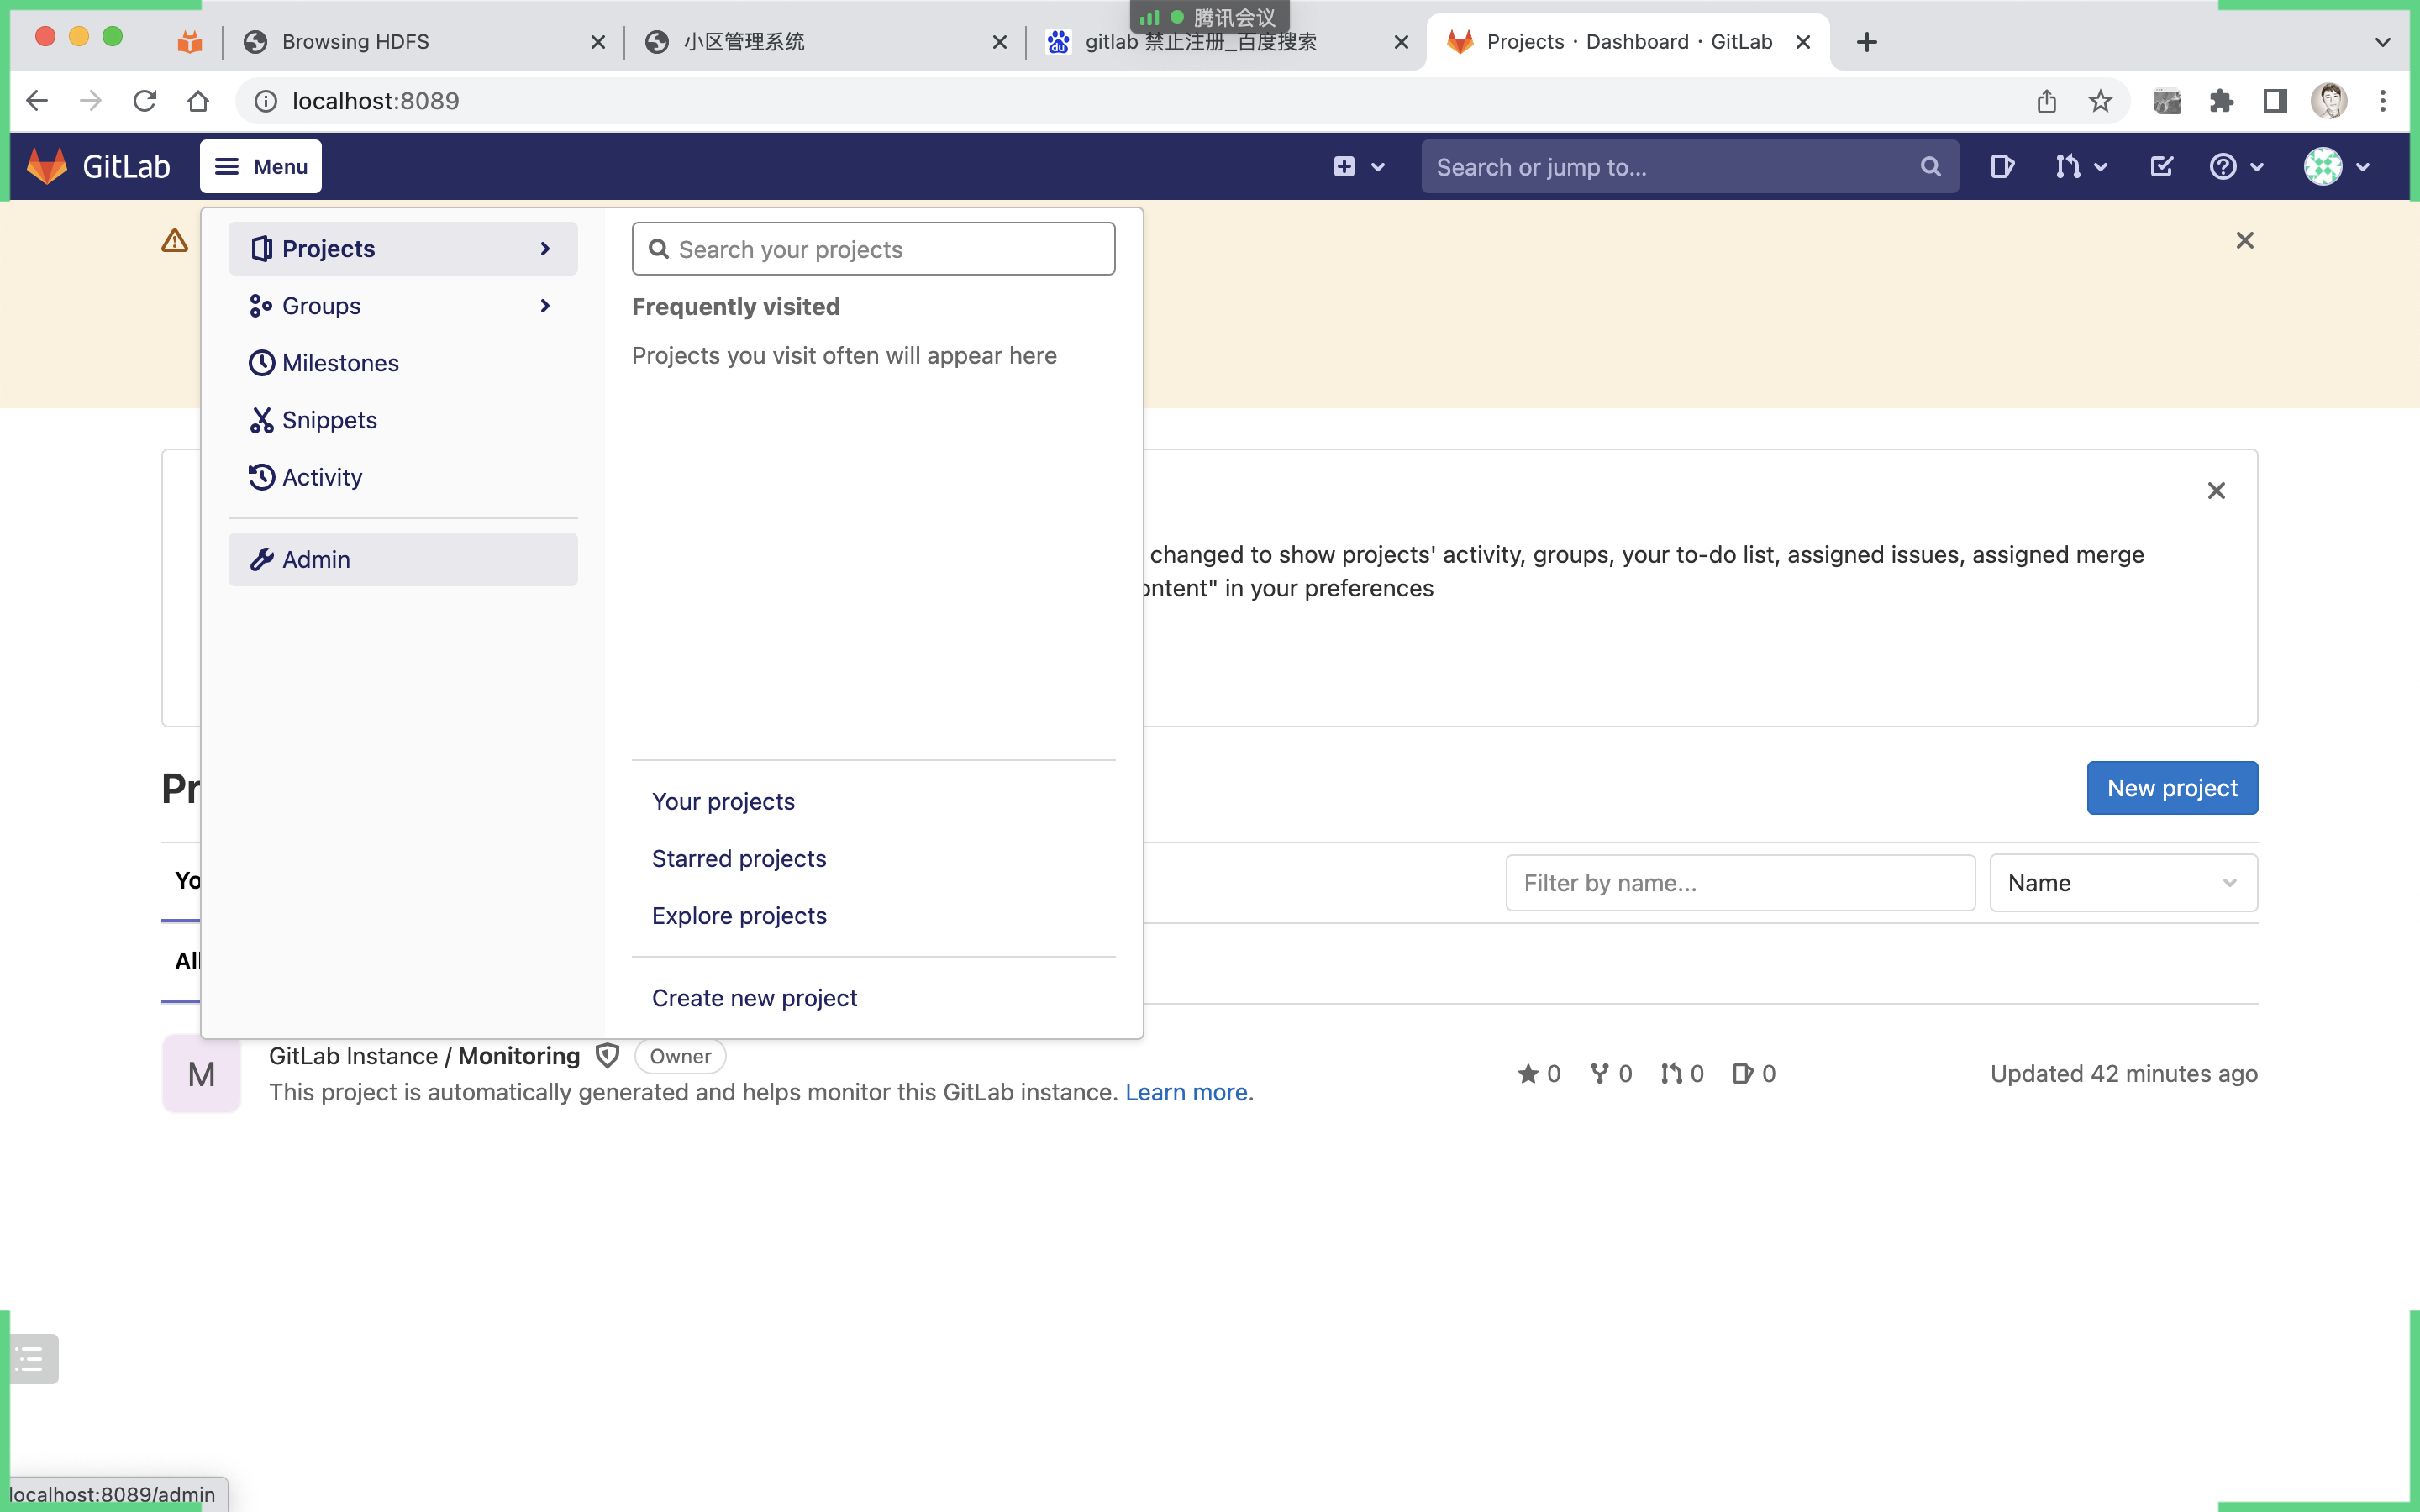Screen dimensions: 2420x1512
Task: Toggle the browser side panel icon
Action: point(2275,101)
